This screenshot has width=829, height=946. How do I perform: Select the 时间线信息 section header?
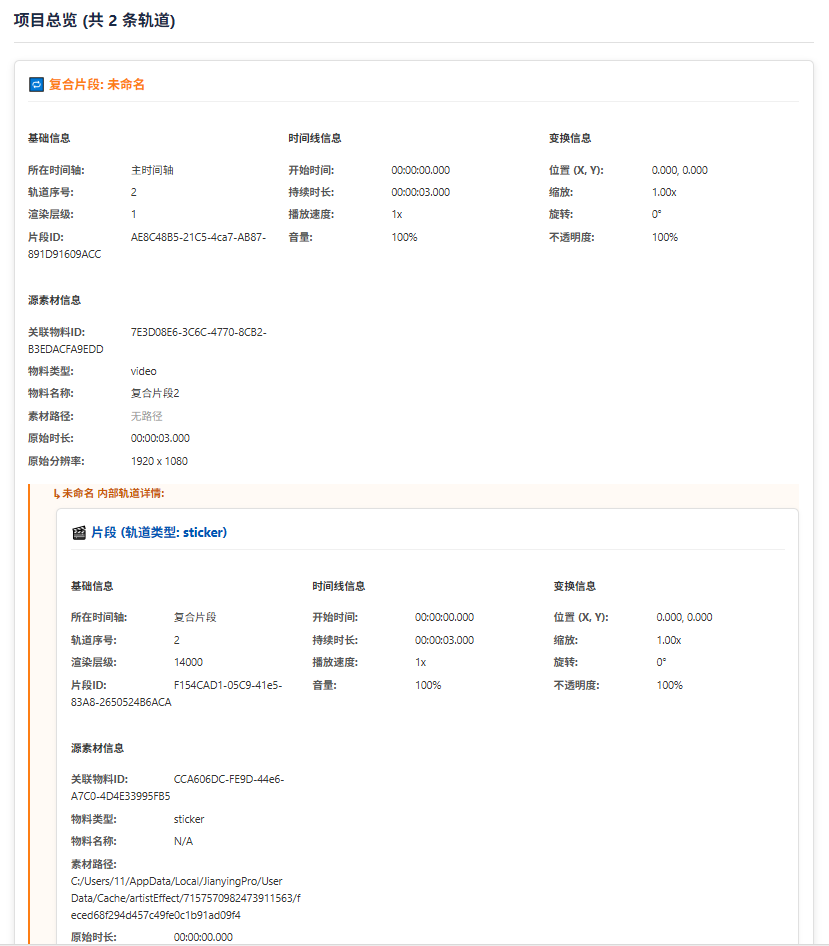pos(313,139)
